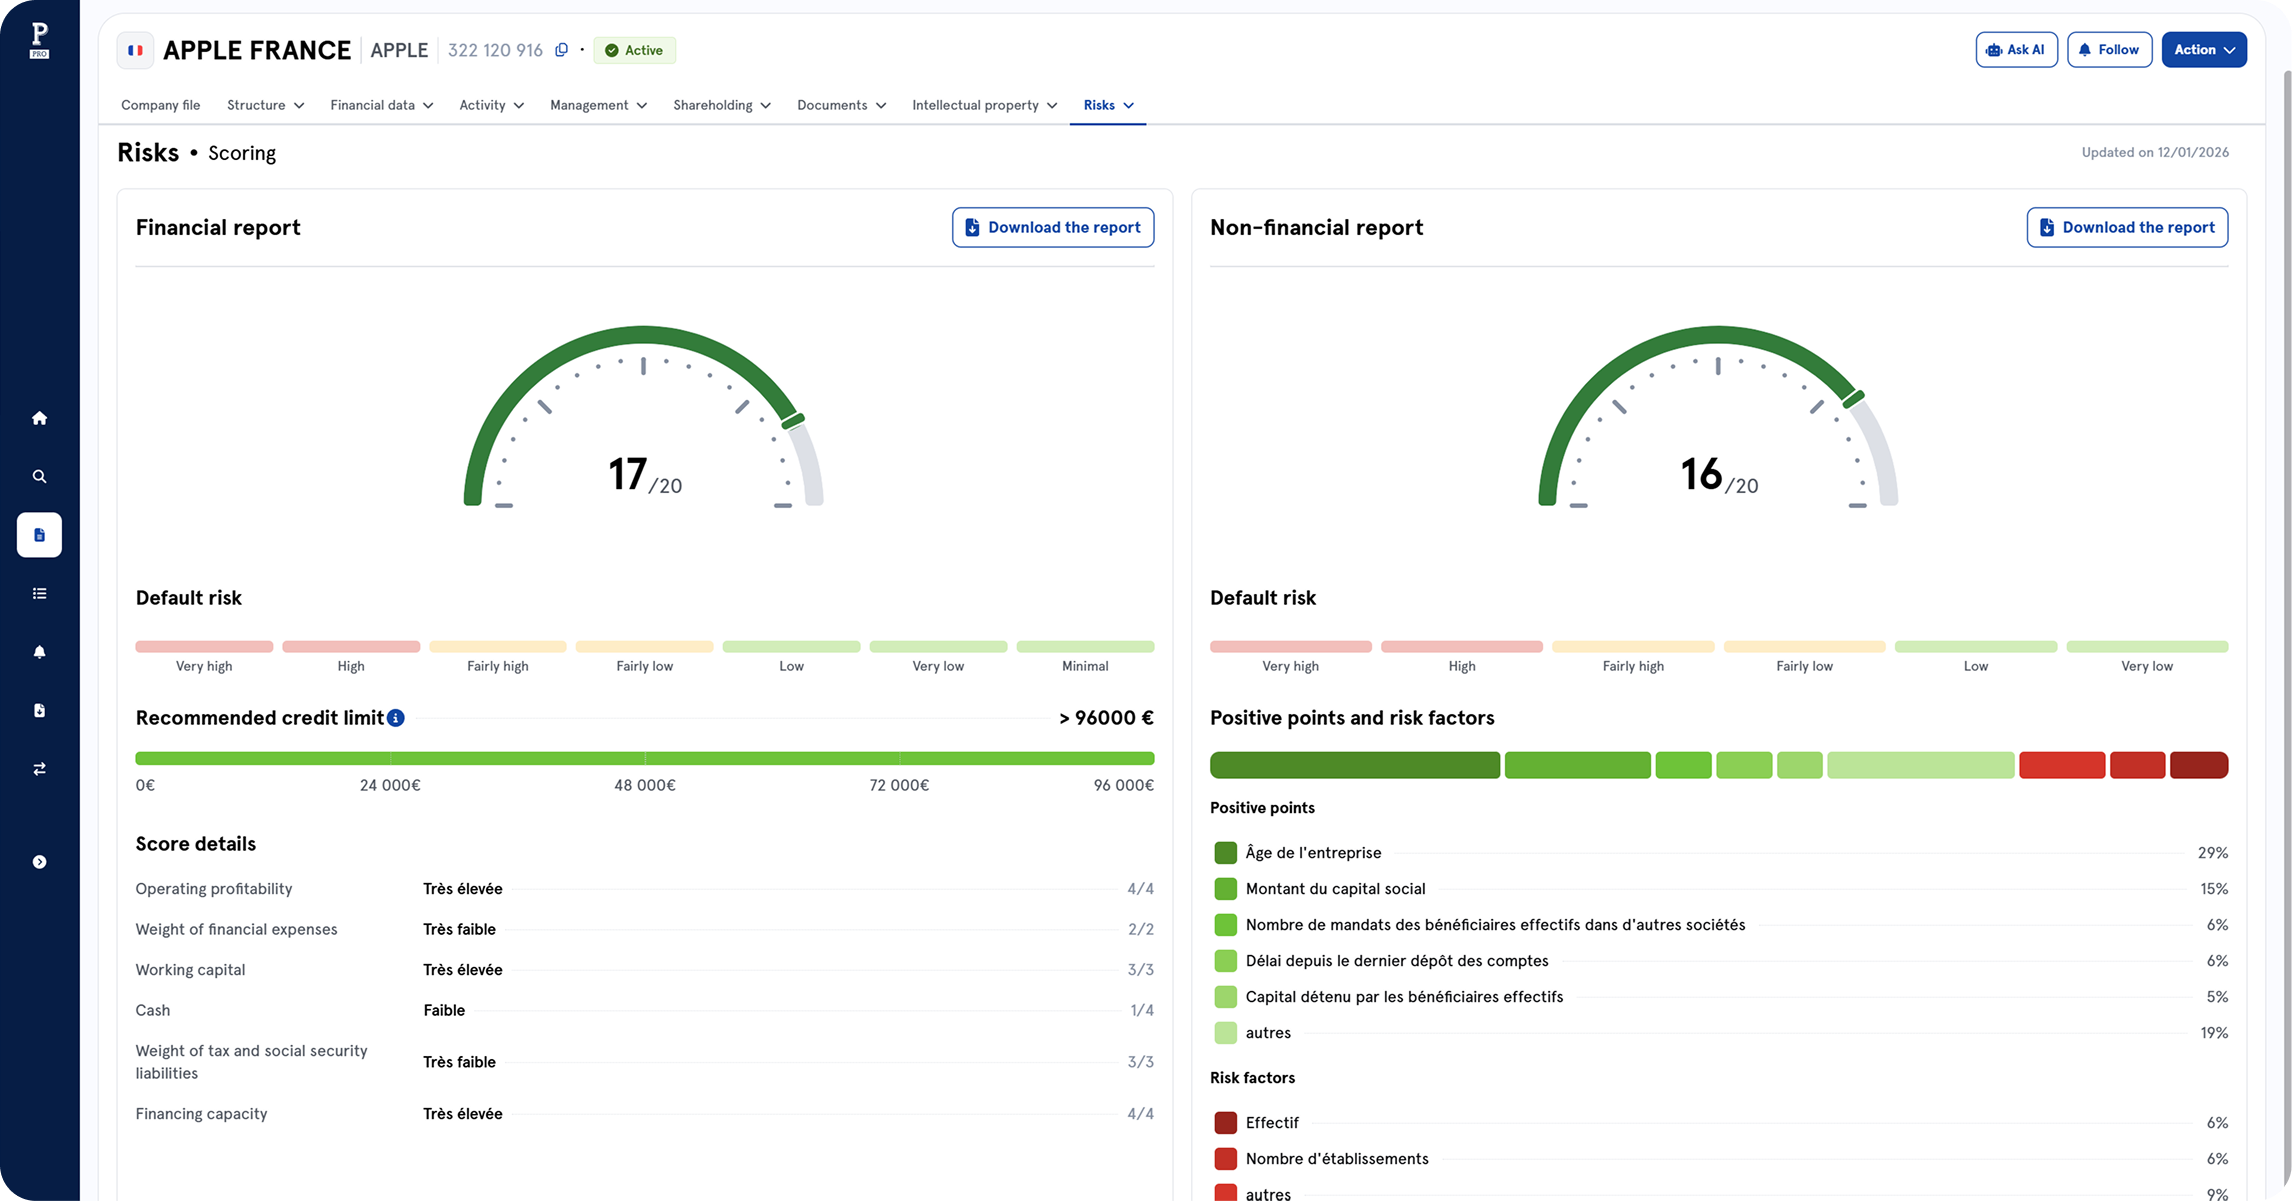
Task: Expand sidebar with the arrow circle icon
Action: [x=39, y=862]
